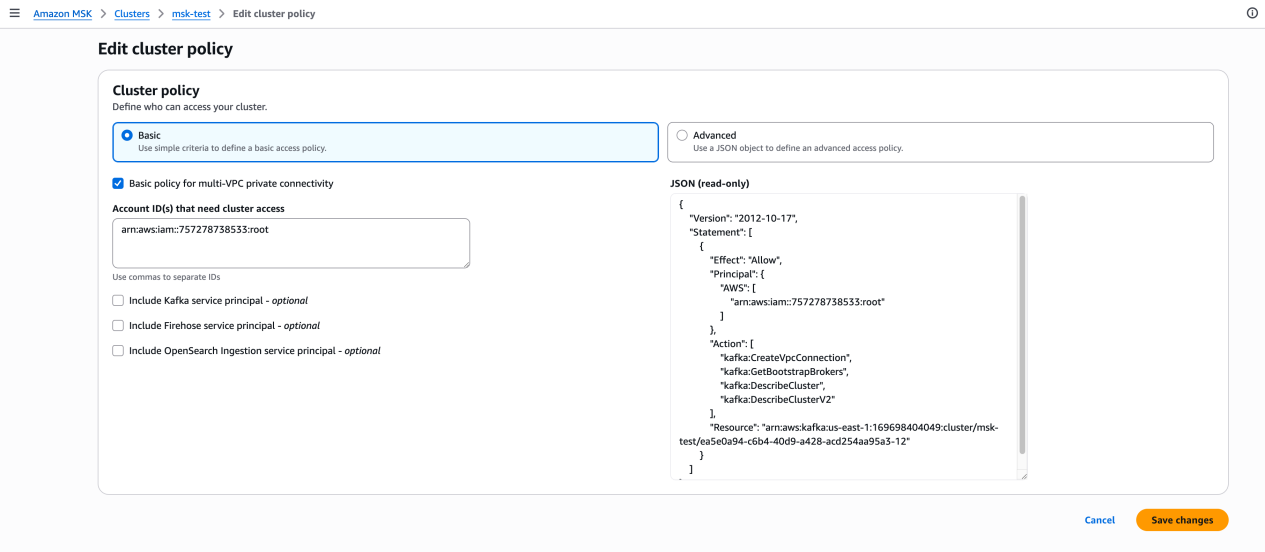
Task: Click the "Version": "2012-10-17" line
Action: pos(743,217)
